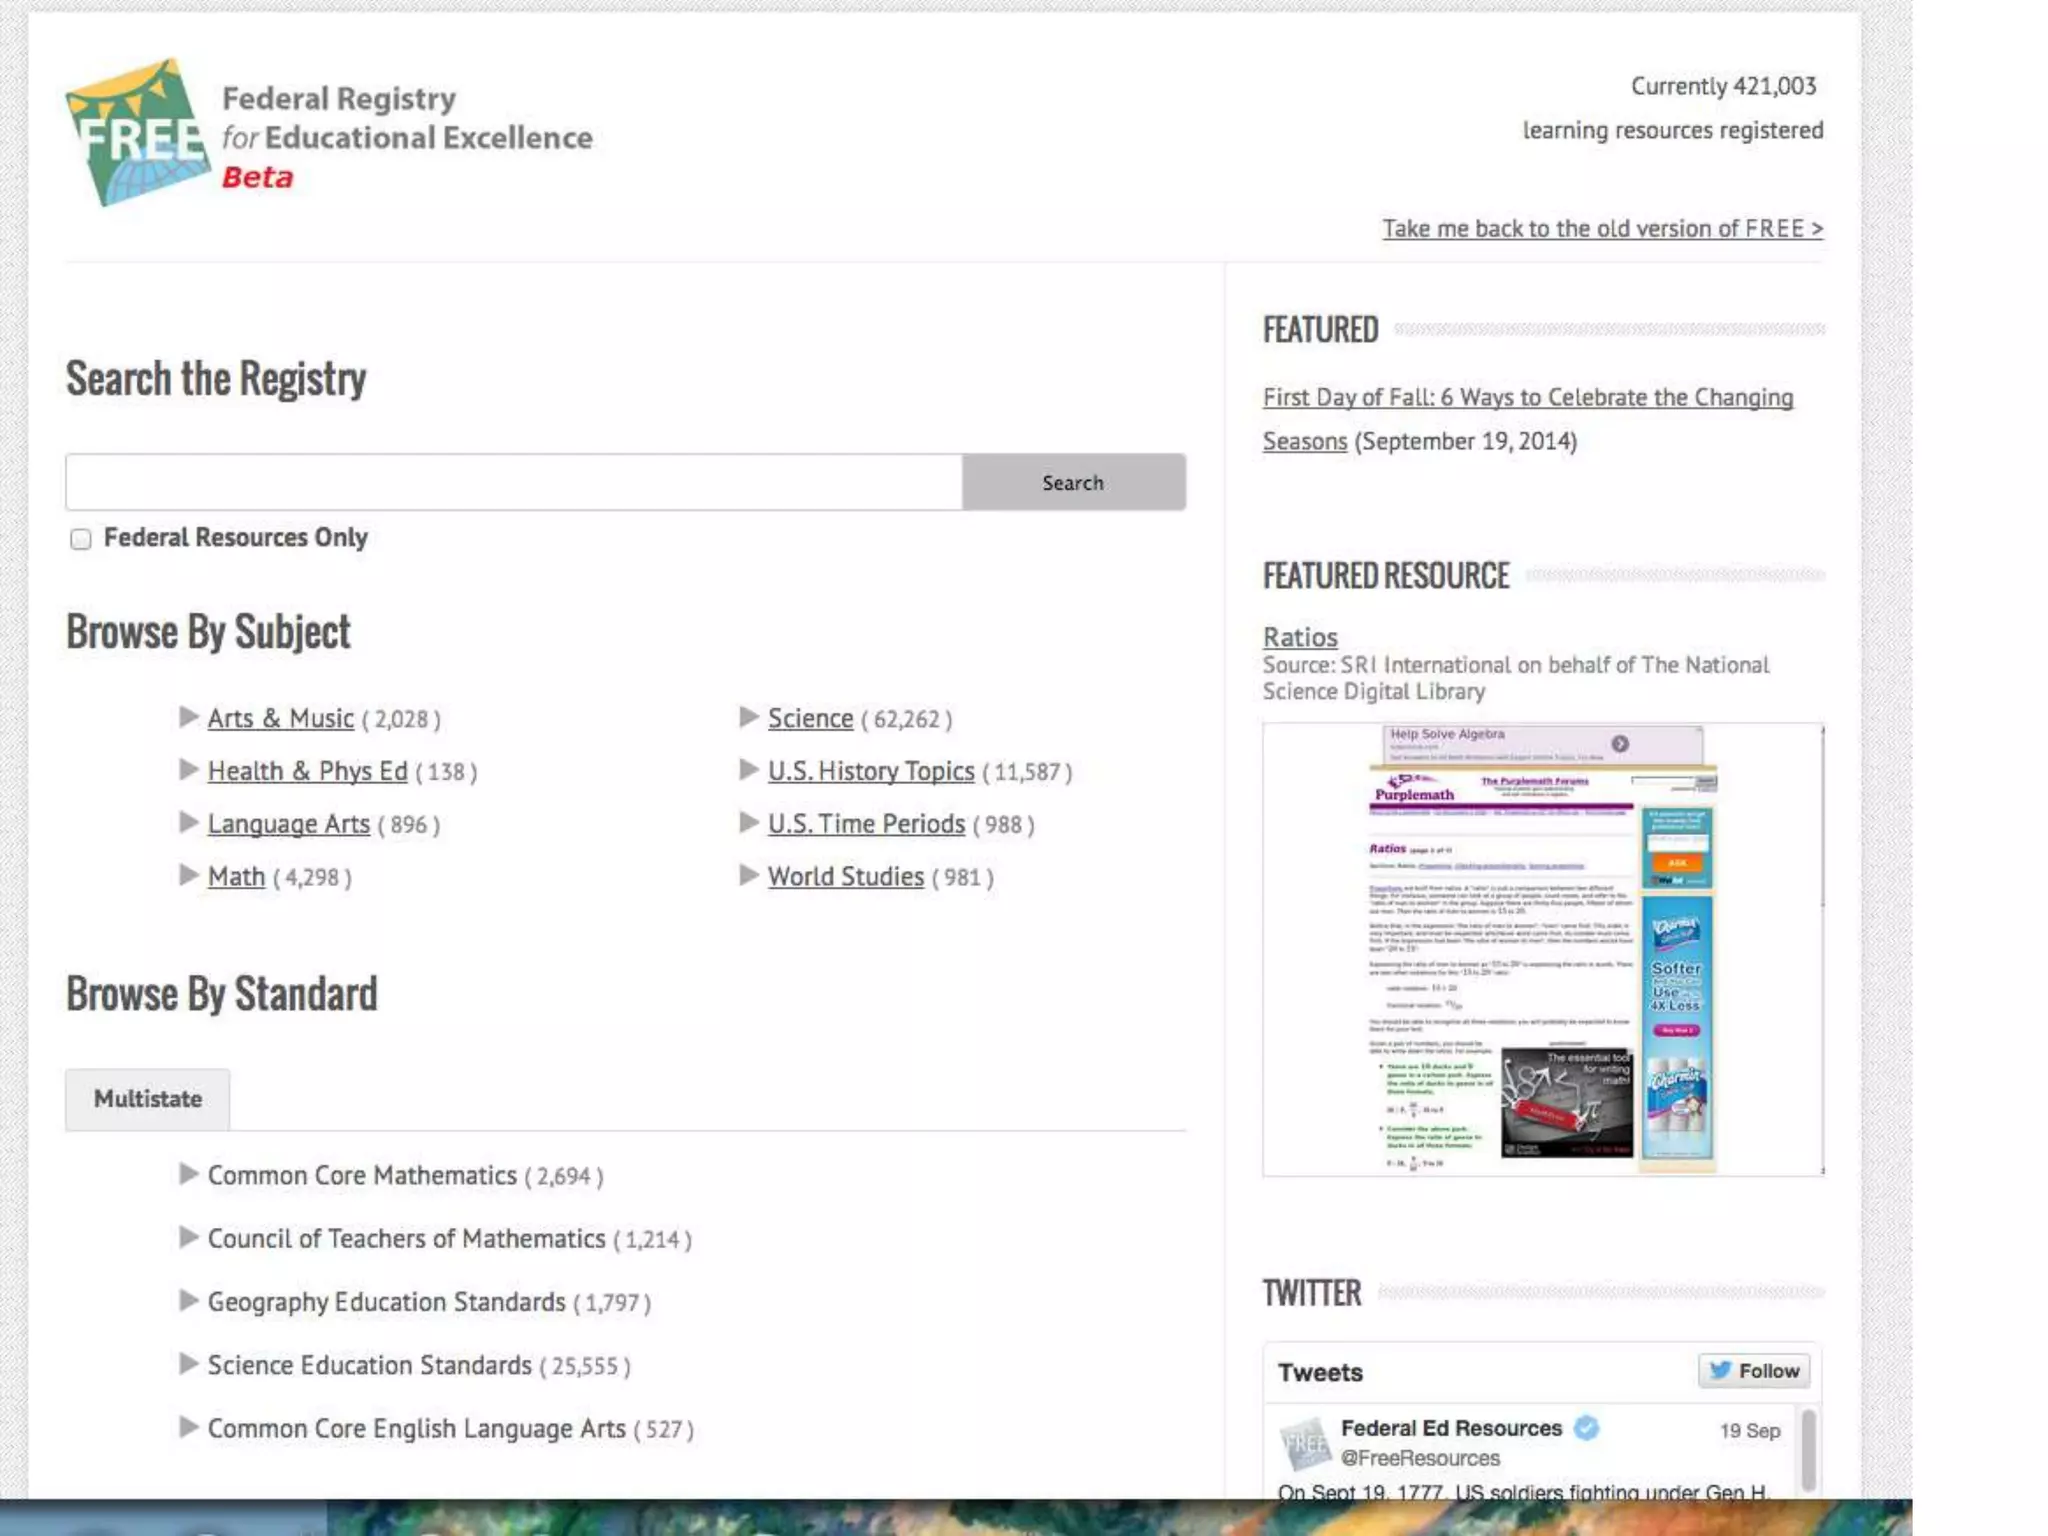Image resolution: width=2048 pixels, height=1536 pixels.
Task: Open the First Day of Fall featured article
Action: pyautogui.click(x=1527, y=398)
